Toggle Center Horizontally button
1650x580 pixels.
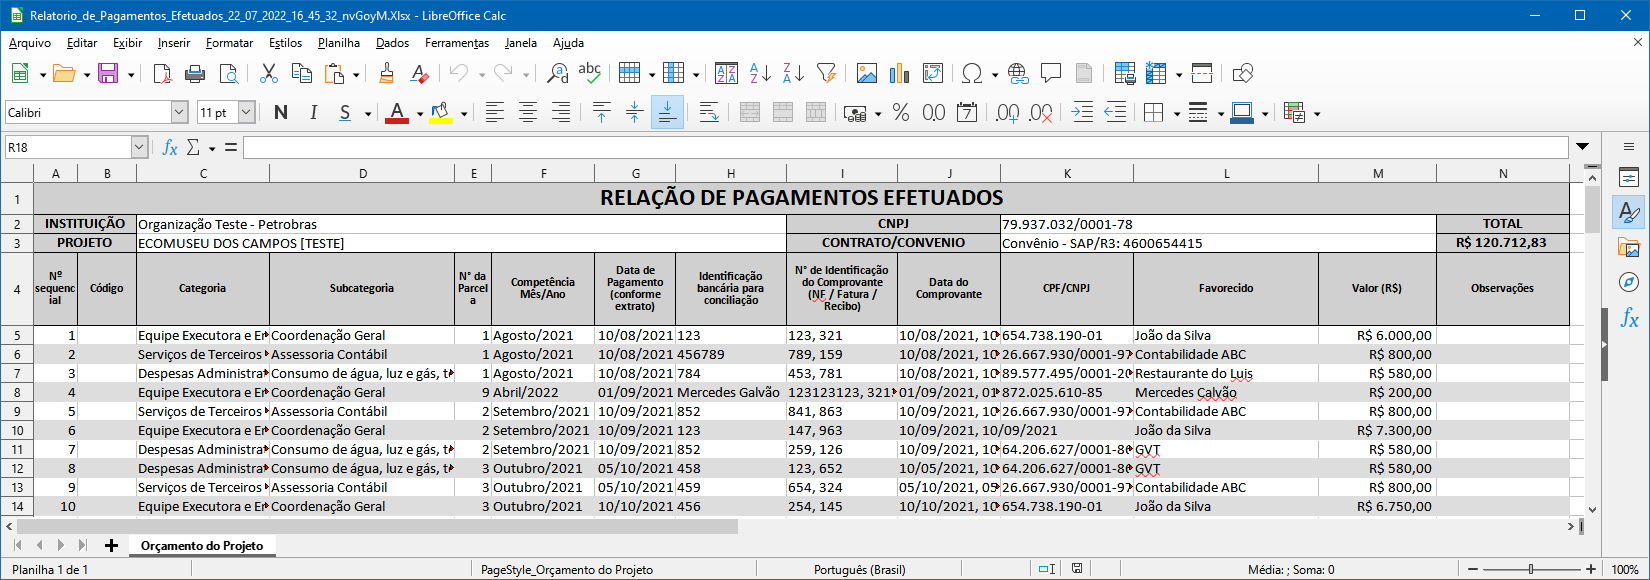pos(528,113)
